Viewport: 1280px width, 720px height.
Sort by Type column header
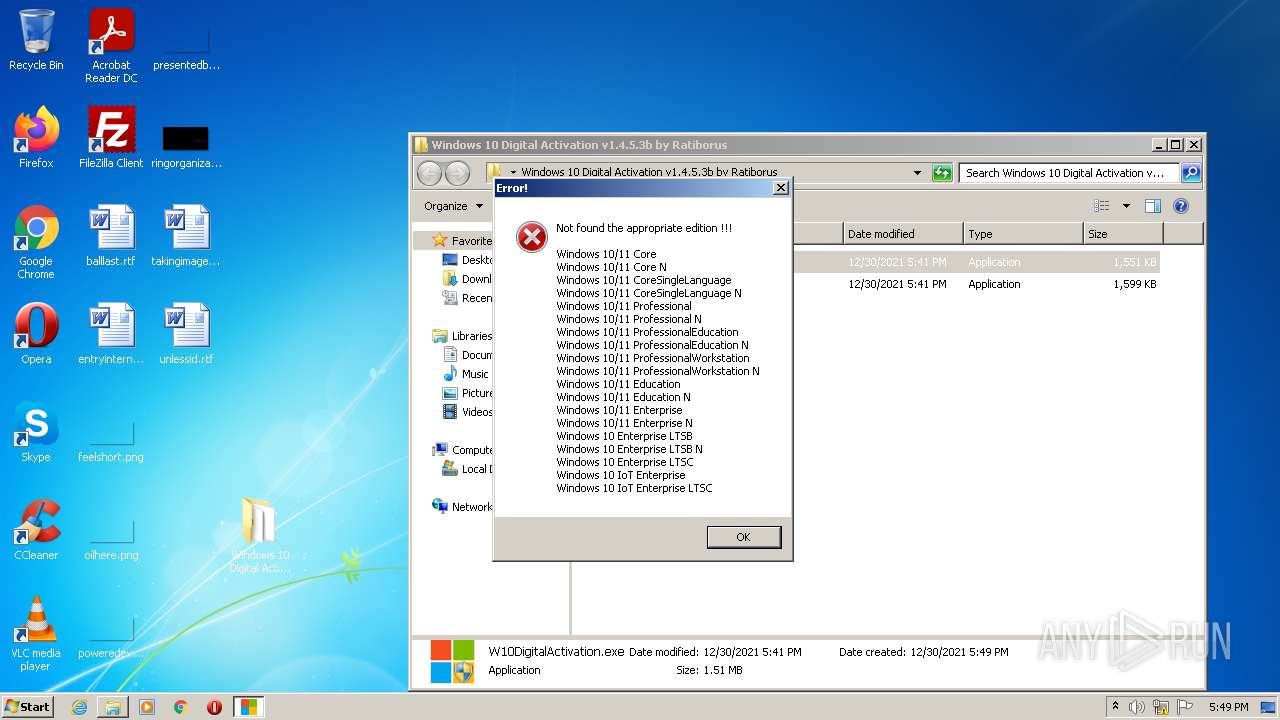(x=1023, y=234)
